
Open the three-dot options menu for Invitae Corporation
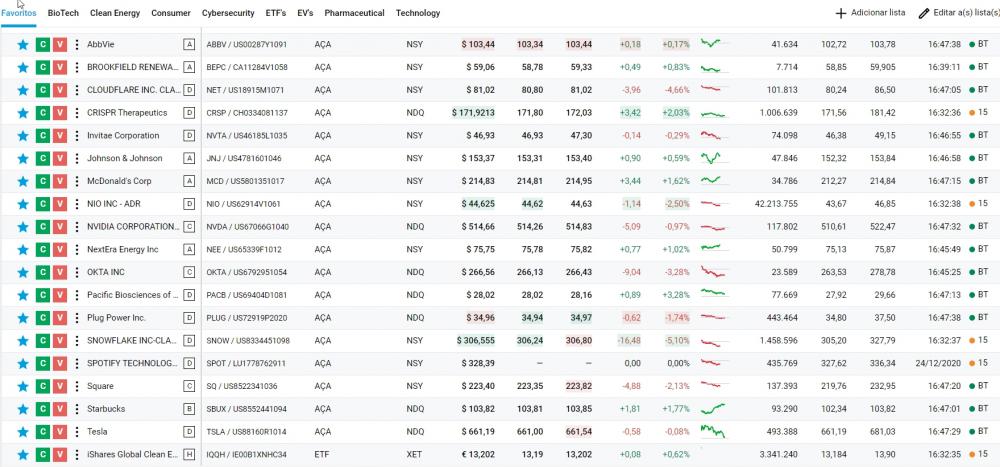tap(77, 136)
